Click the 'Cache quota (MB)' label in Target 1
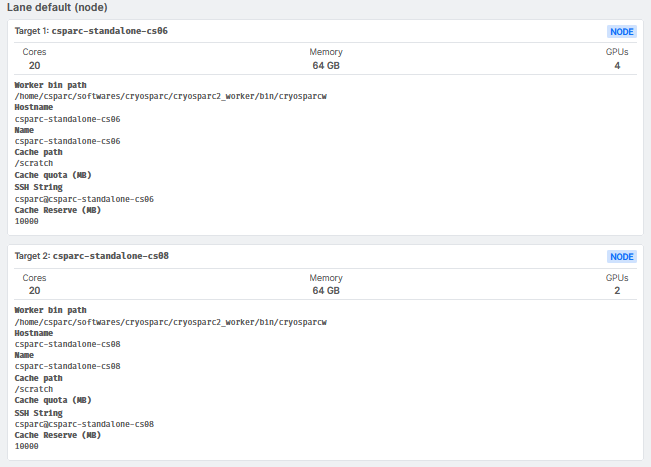651x467 pixels. [x=53, y=175]
